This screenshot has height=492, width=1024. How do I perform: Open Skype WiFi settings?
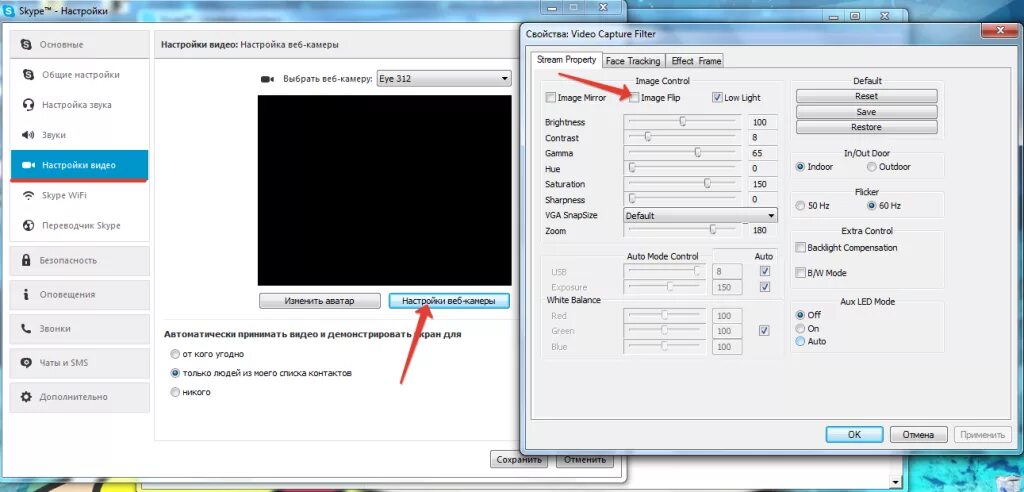(80, 195)
